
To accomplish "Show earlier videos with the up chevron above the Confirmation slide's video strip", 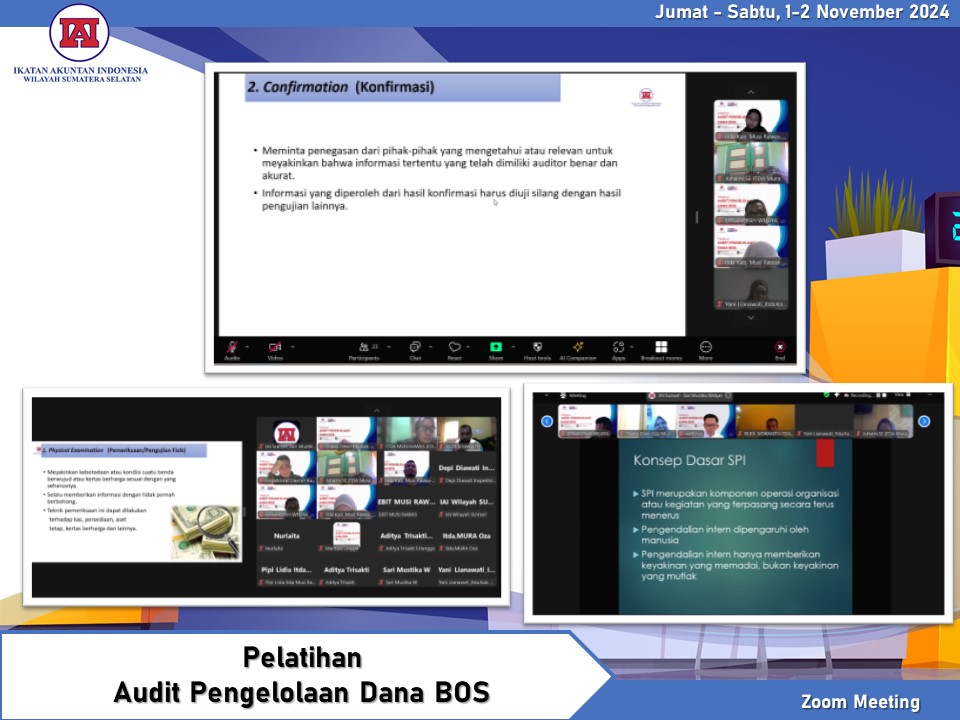I will point(751,92).
